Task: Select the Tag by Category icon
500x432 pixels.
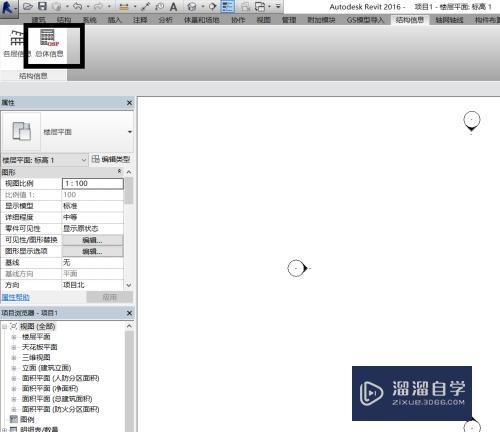Action: pyautogui.click(x=160, y=6)
